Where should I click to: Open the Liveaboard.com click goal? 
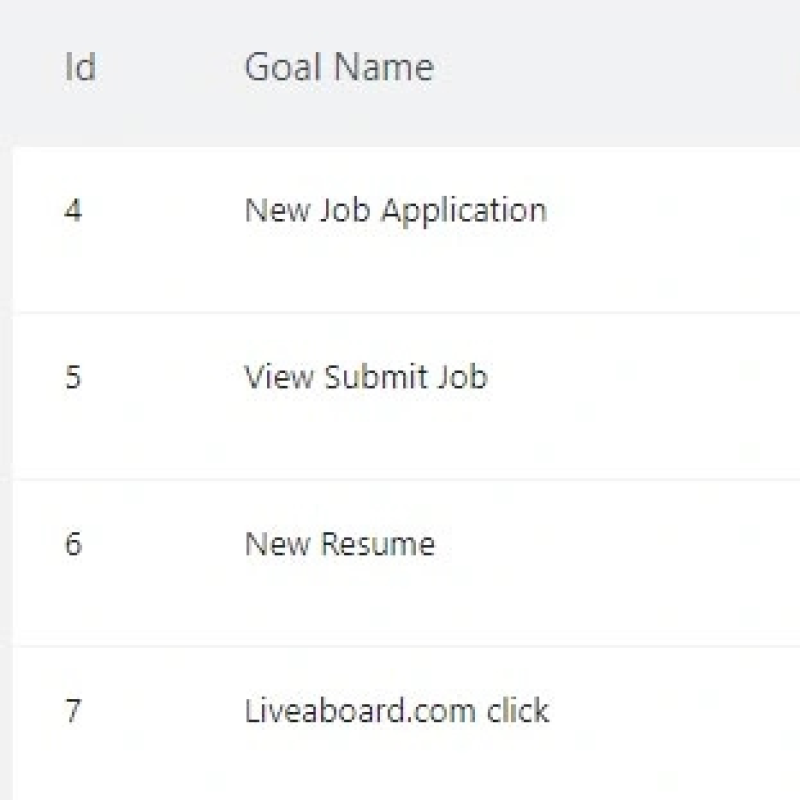[397, 710]
